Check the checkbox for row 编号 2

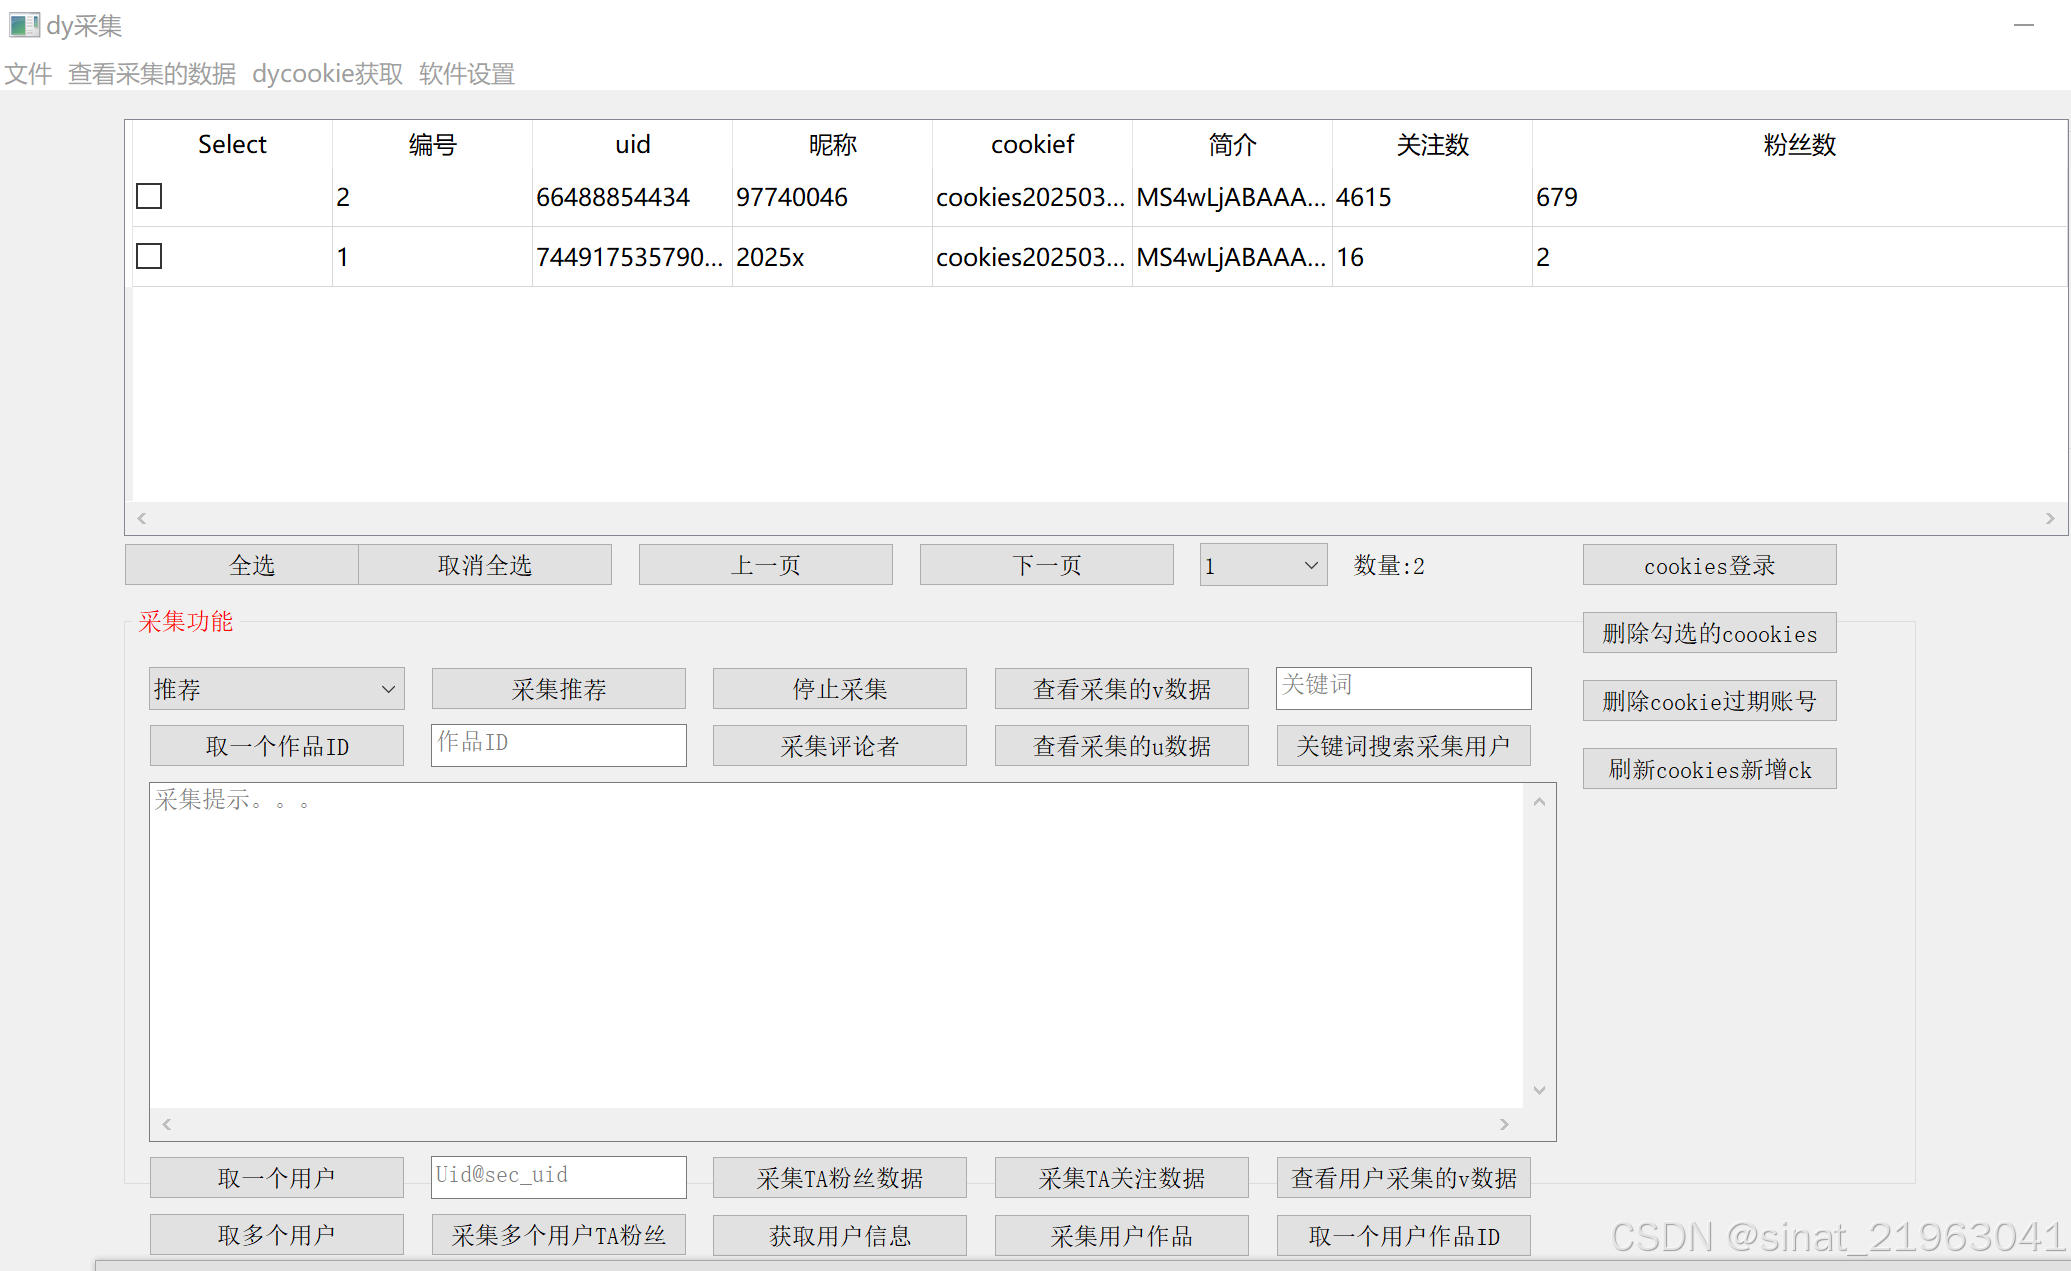pos(149,196)
